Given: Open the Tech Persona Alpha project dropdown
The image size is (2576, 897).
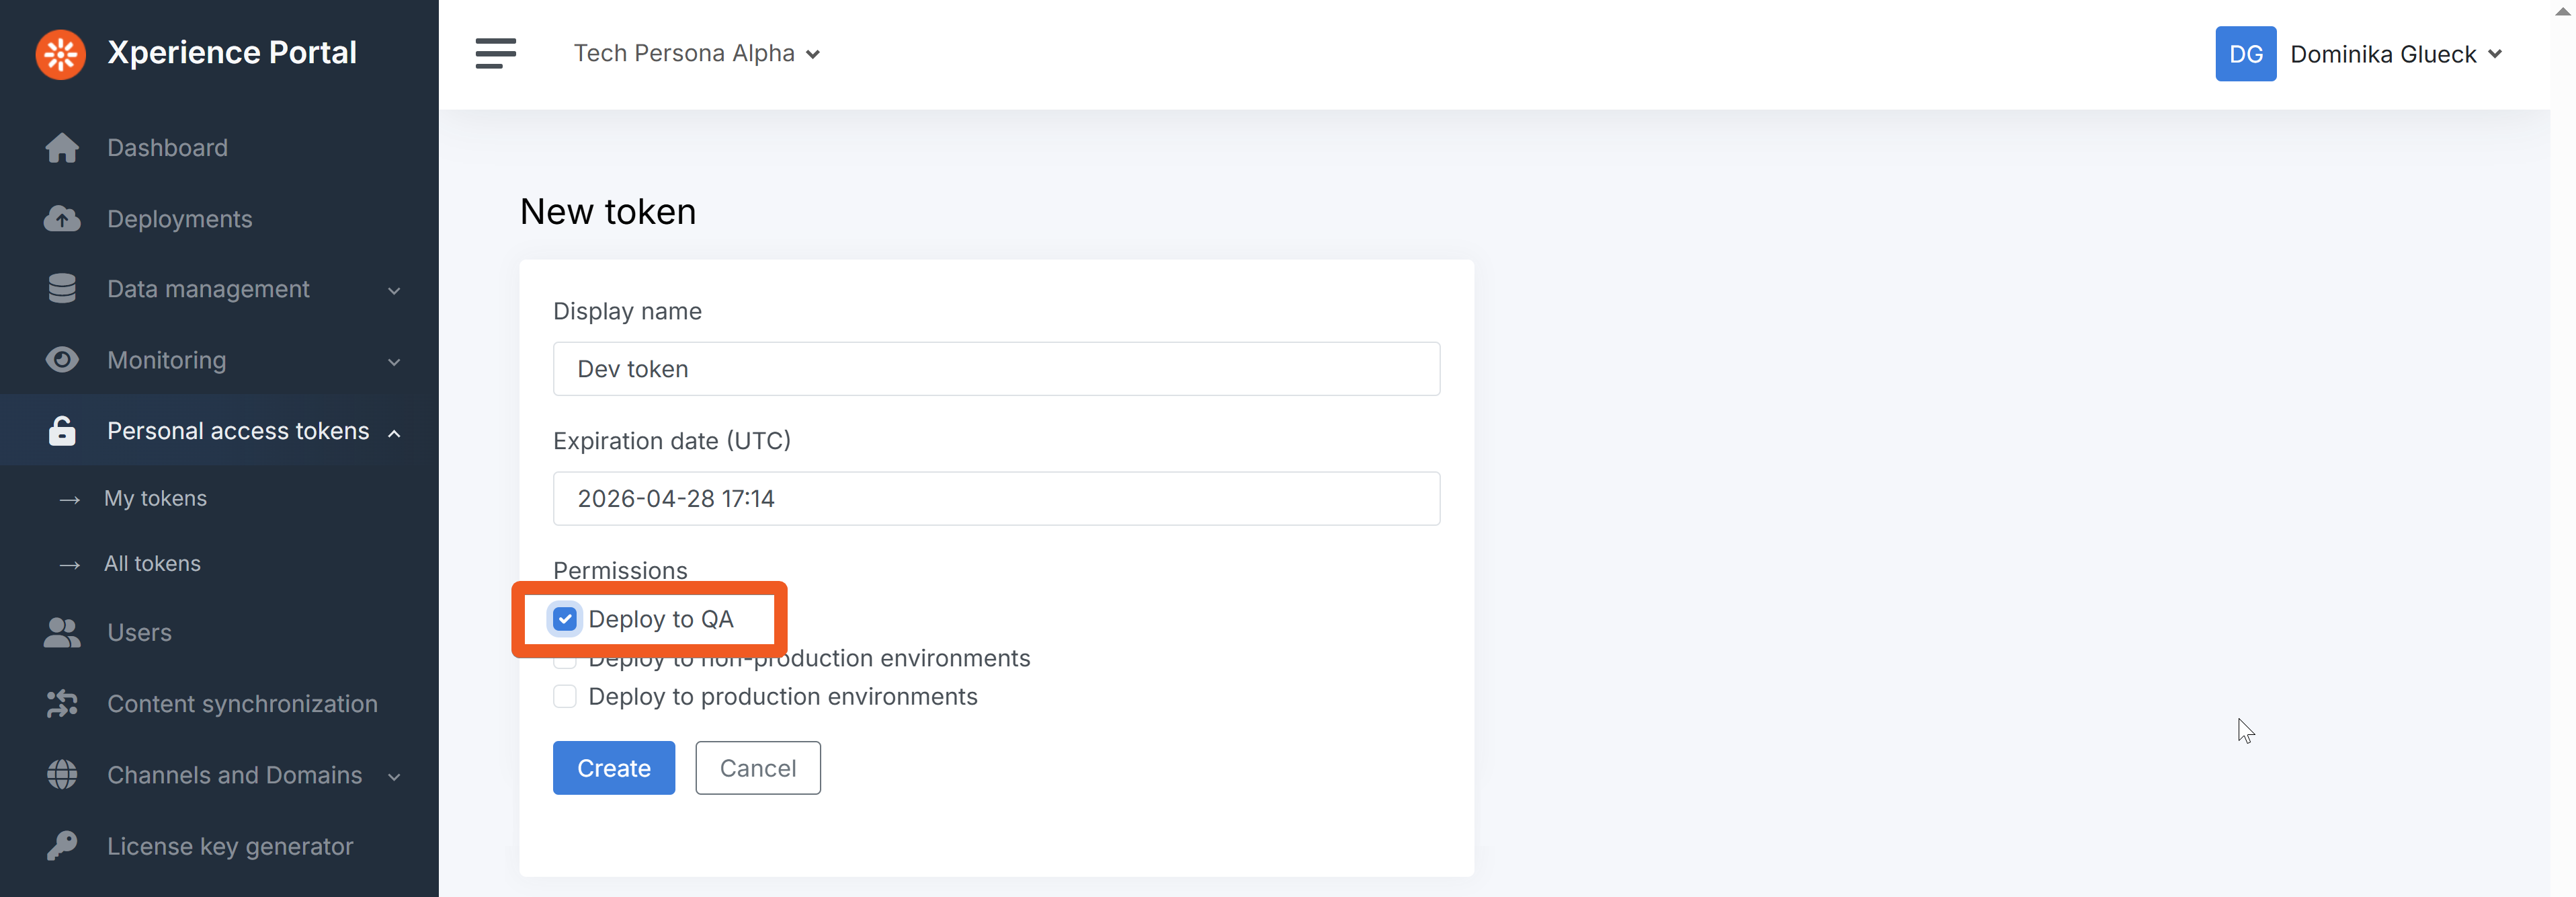Looking at the screenshot, I should click(696, 54).
